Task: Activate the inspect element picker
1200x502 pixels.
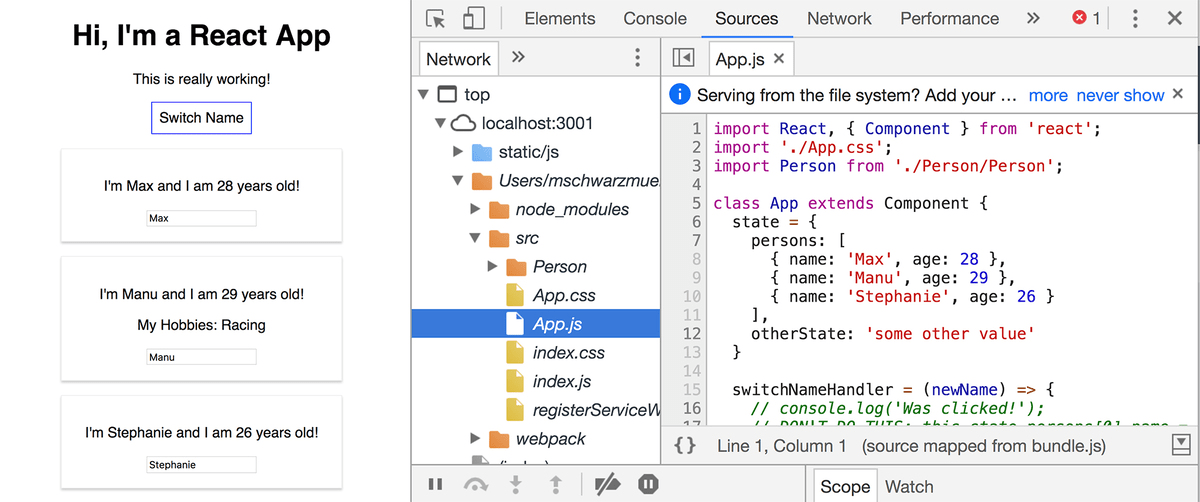Action: (x=435, y=19)
